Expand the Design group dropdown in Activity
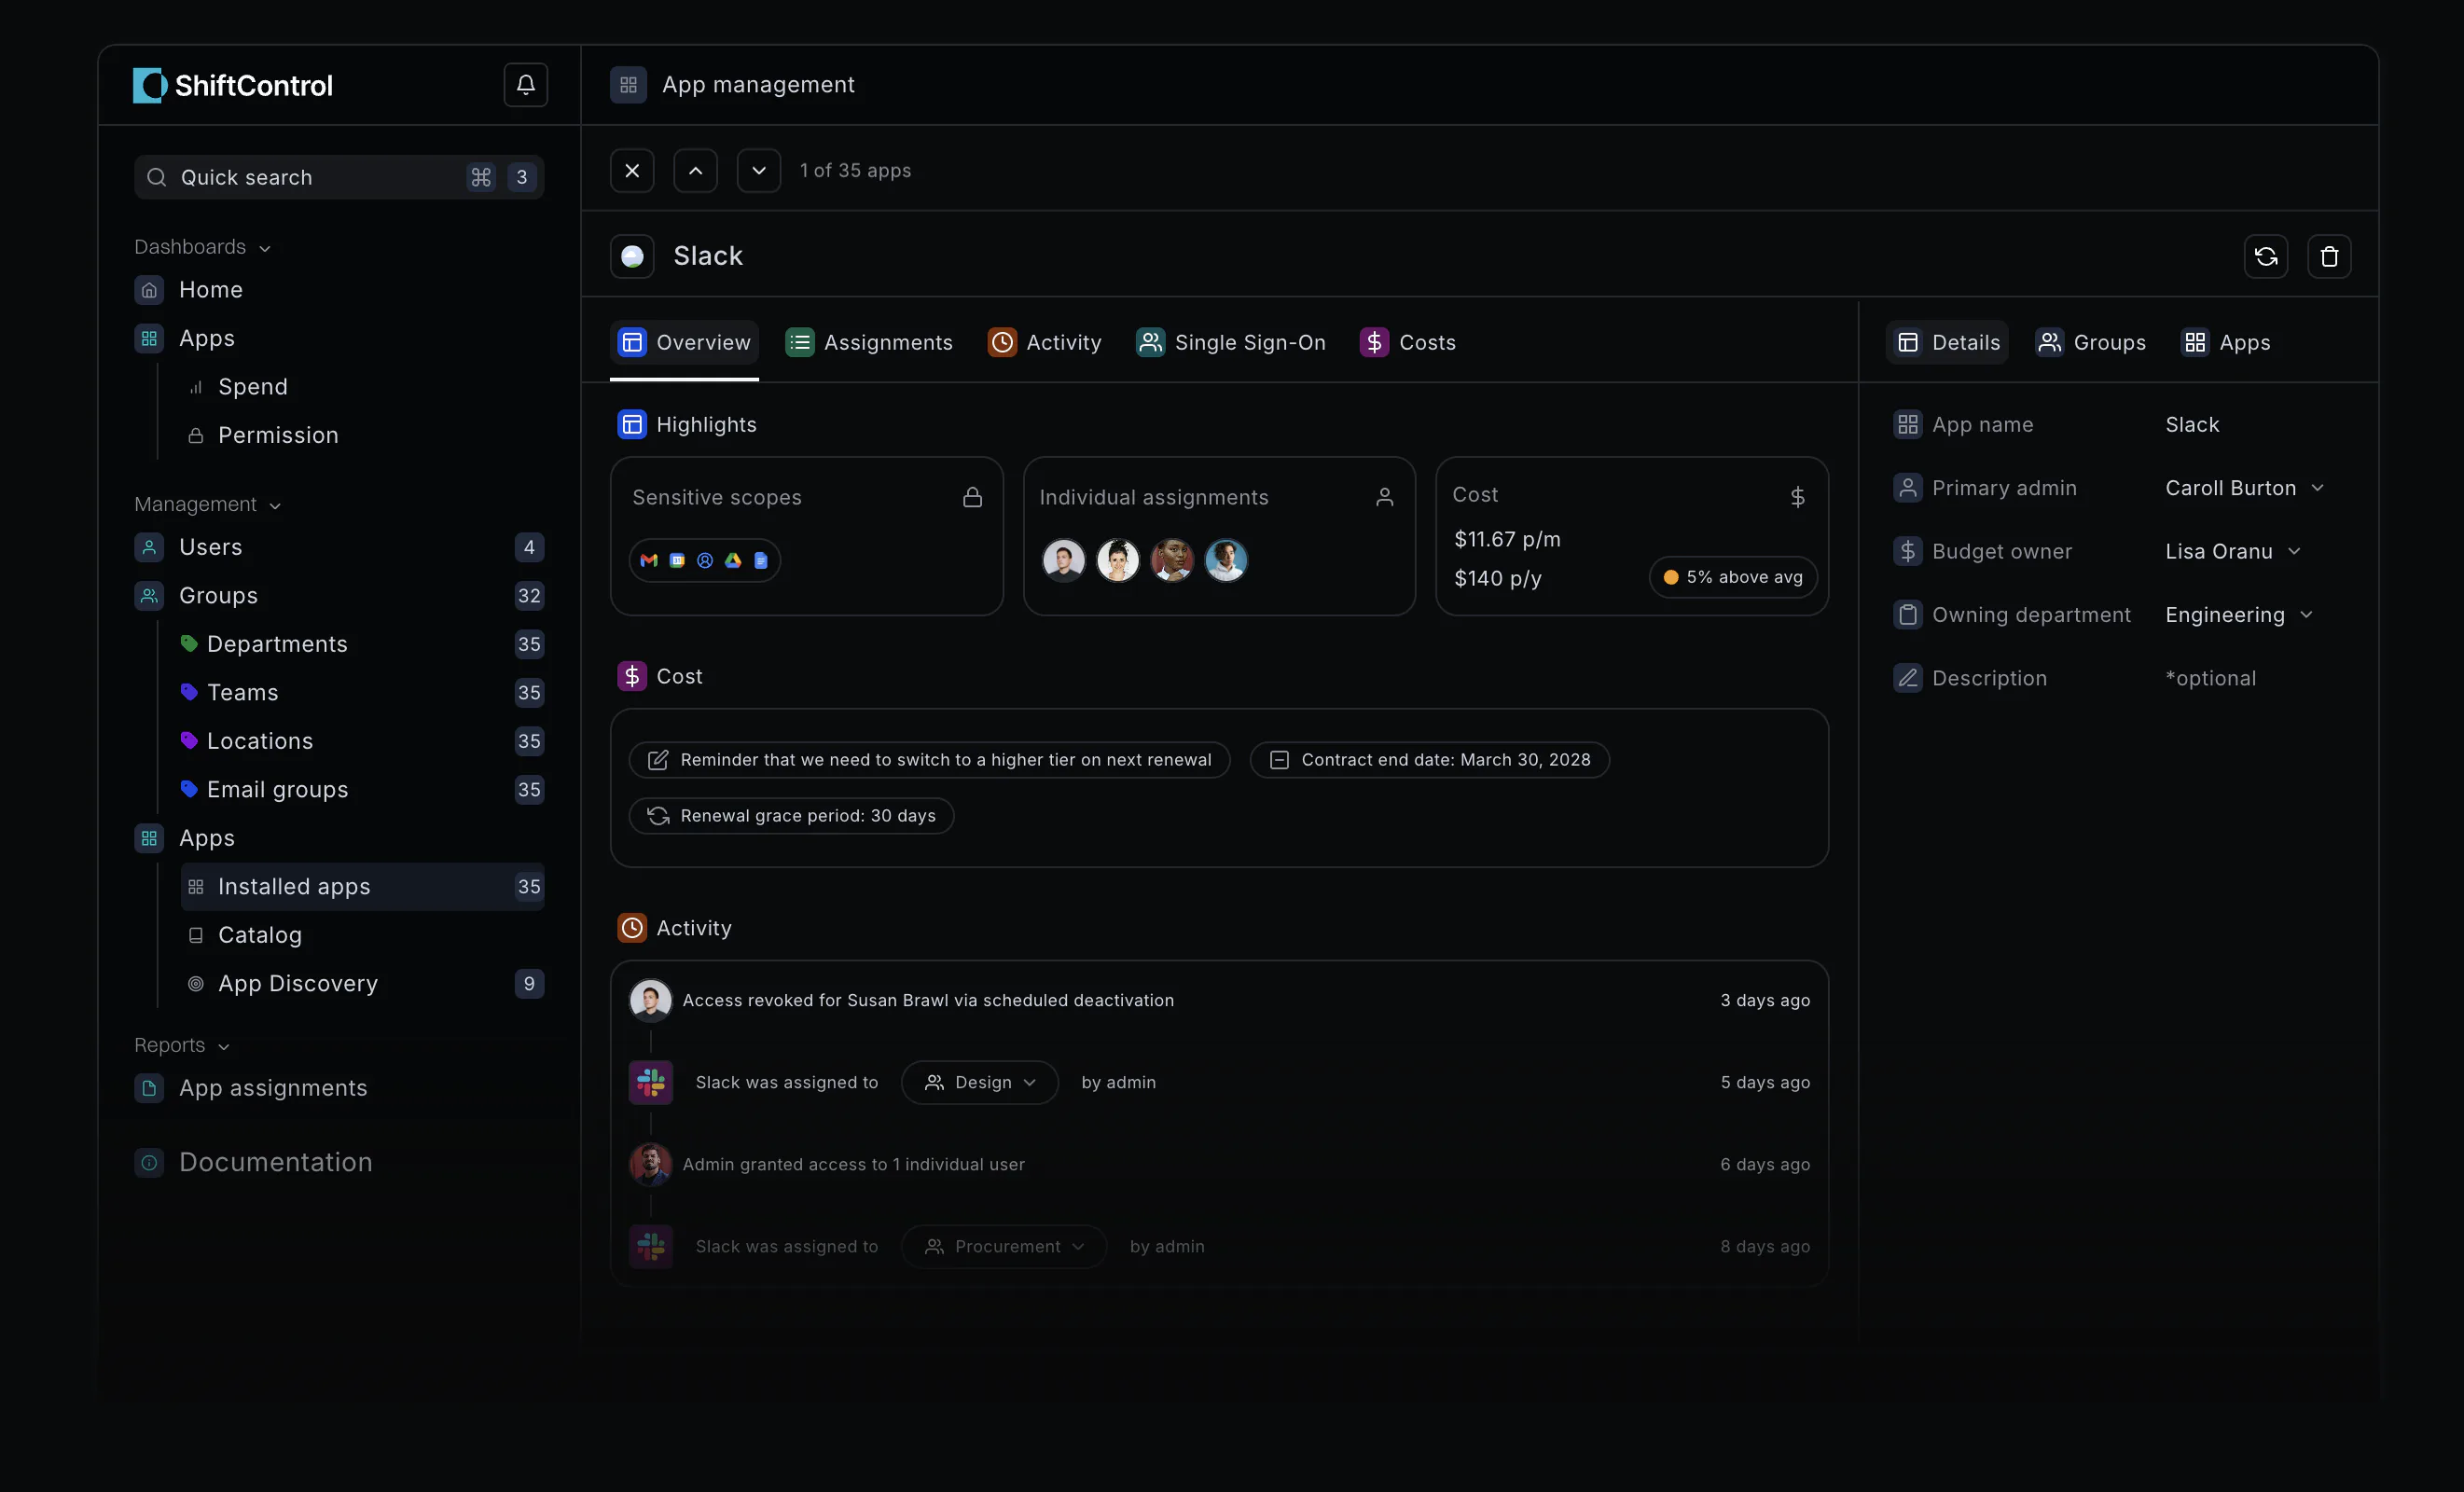Image resolution: width=2464 pixels, height=1492 pixels. [979, 1082]
